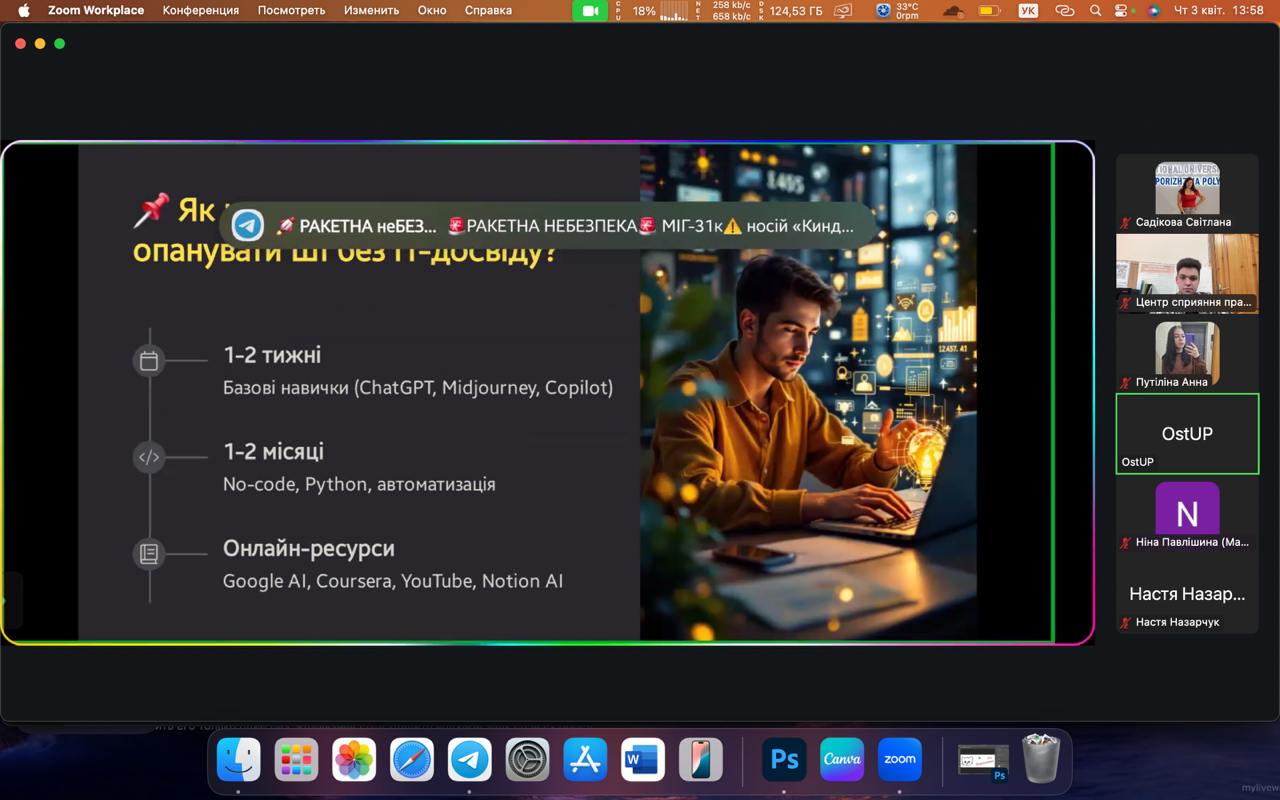The width and height of the screenshot is (1280, 800).
Task: Open Control Center in menu bar
Action: 1124,11
